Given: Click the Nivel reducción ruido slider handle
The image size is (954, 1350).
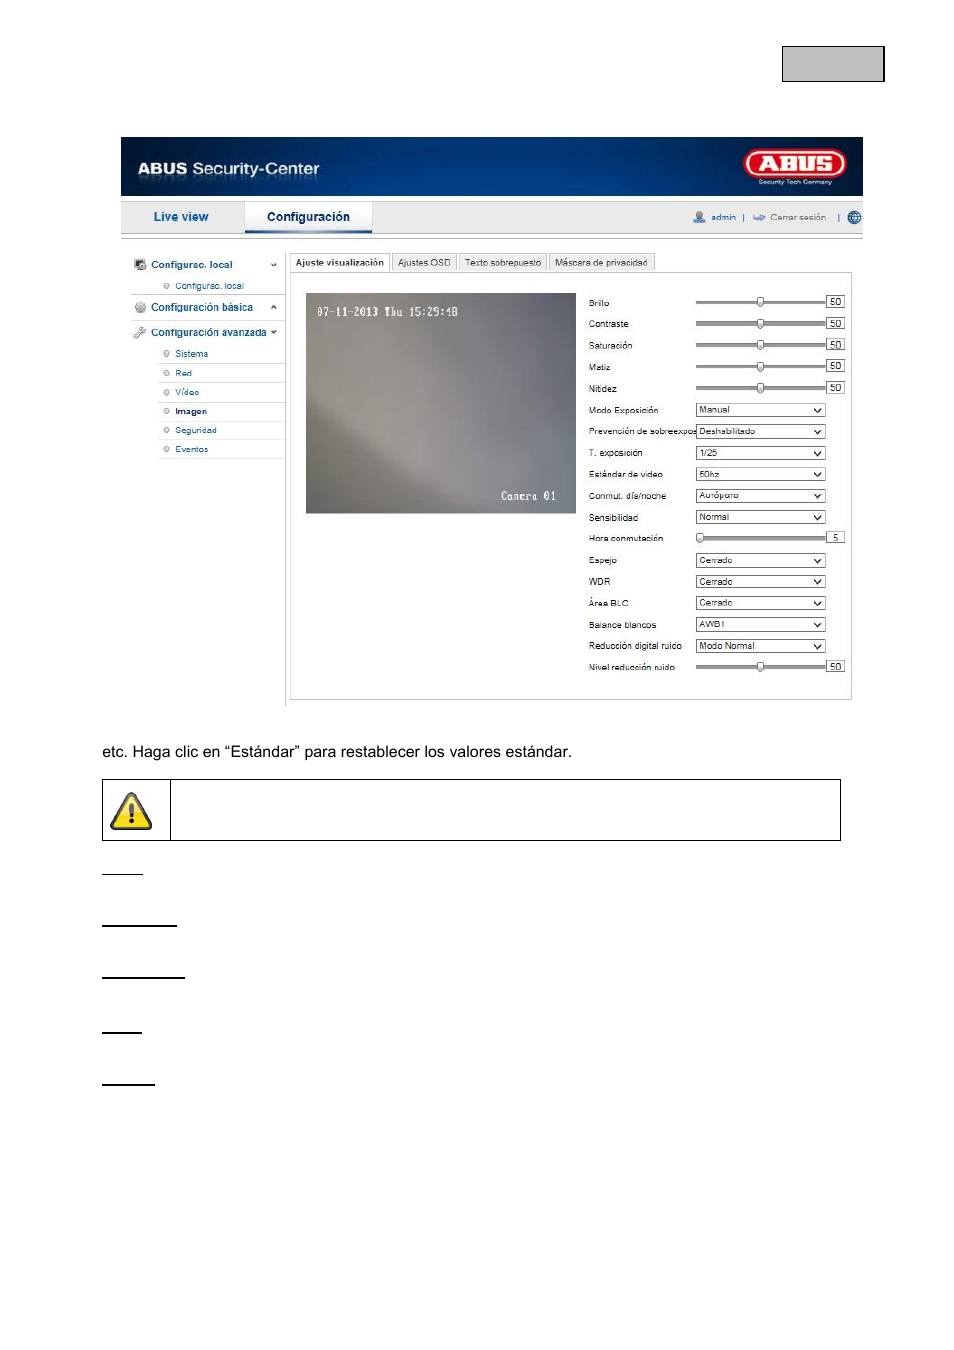Looking at the screenshot, I should pyautogui.click(x=760, y=667).
